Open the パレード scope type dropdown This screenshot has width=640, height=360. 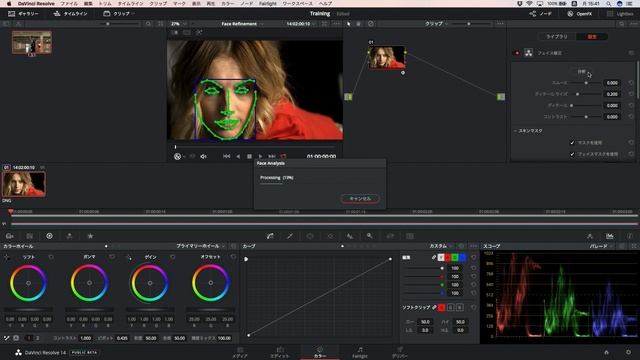tap(601, 246)
